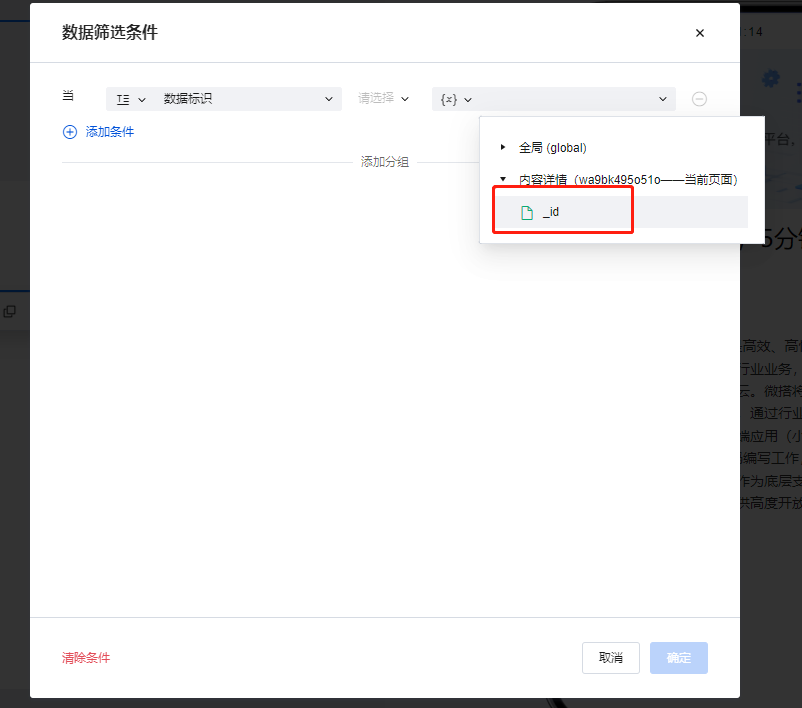Click the {x} variable mode icon
The width and height of the screenshot is (802, 708).
pyautogui.click(x=449, y=99)
